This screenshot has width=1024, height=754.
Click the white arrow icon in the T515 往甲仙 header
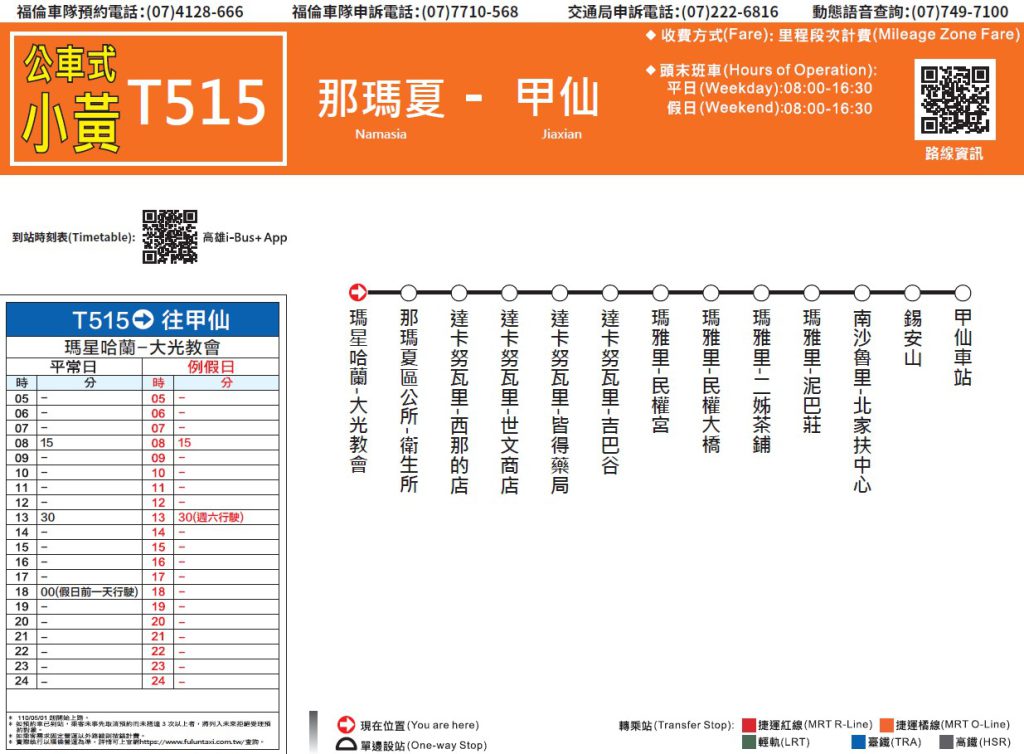143,320
